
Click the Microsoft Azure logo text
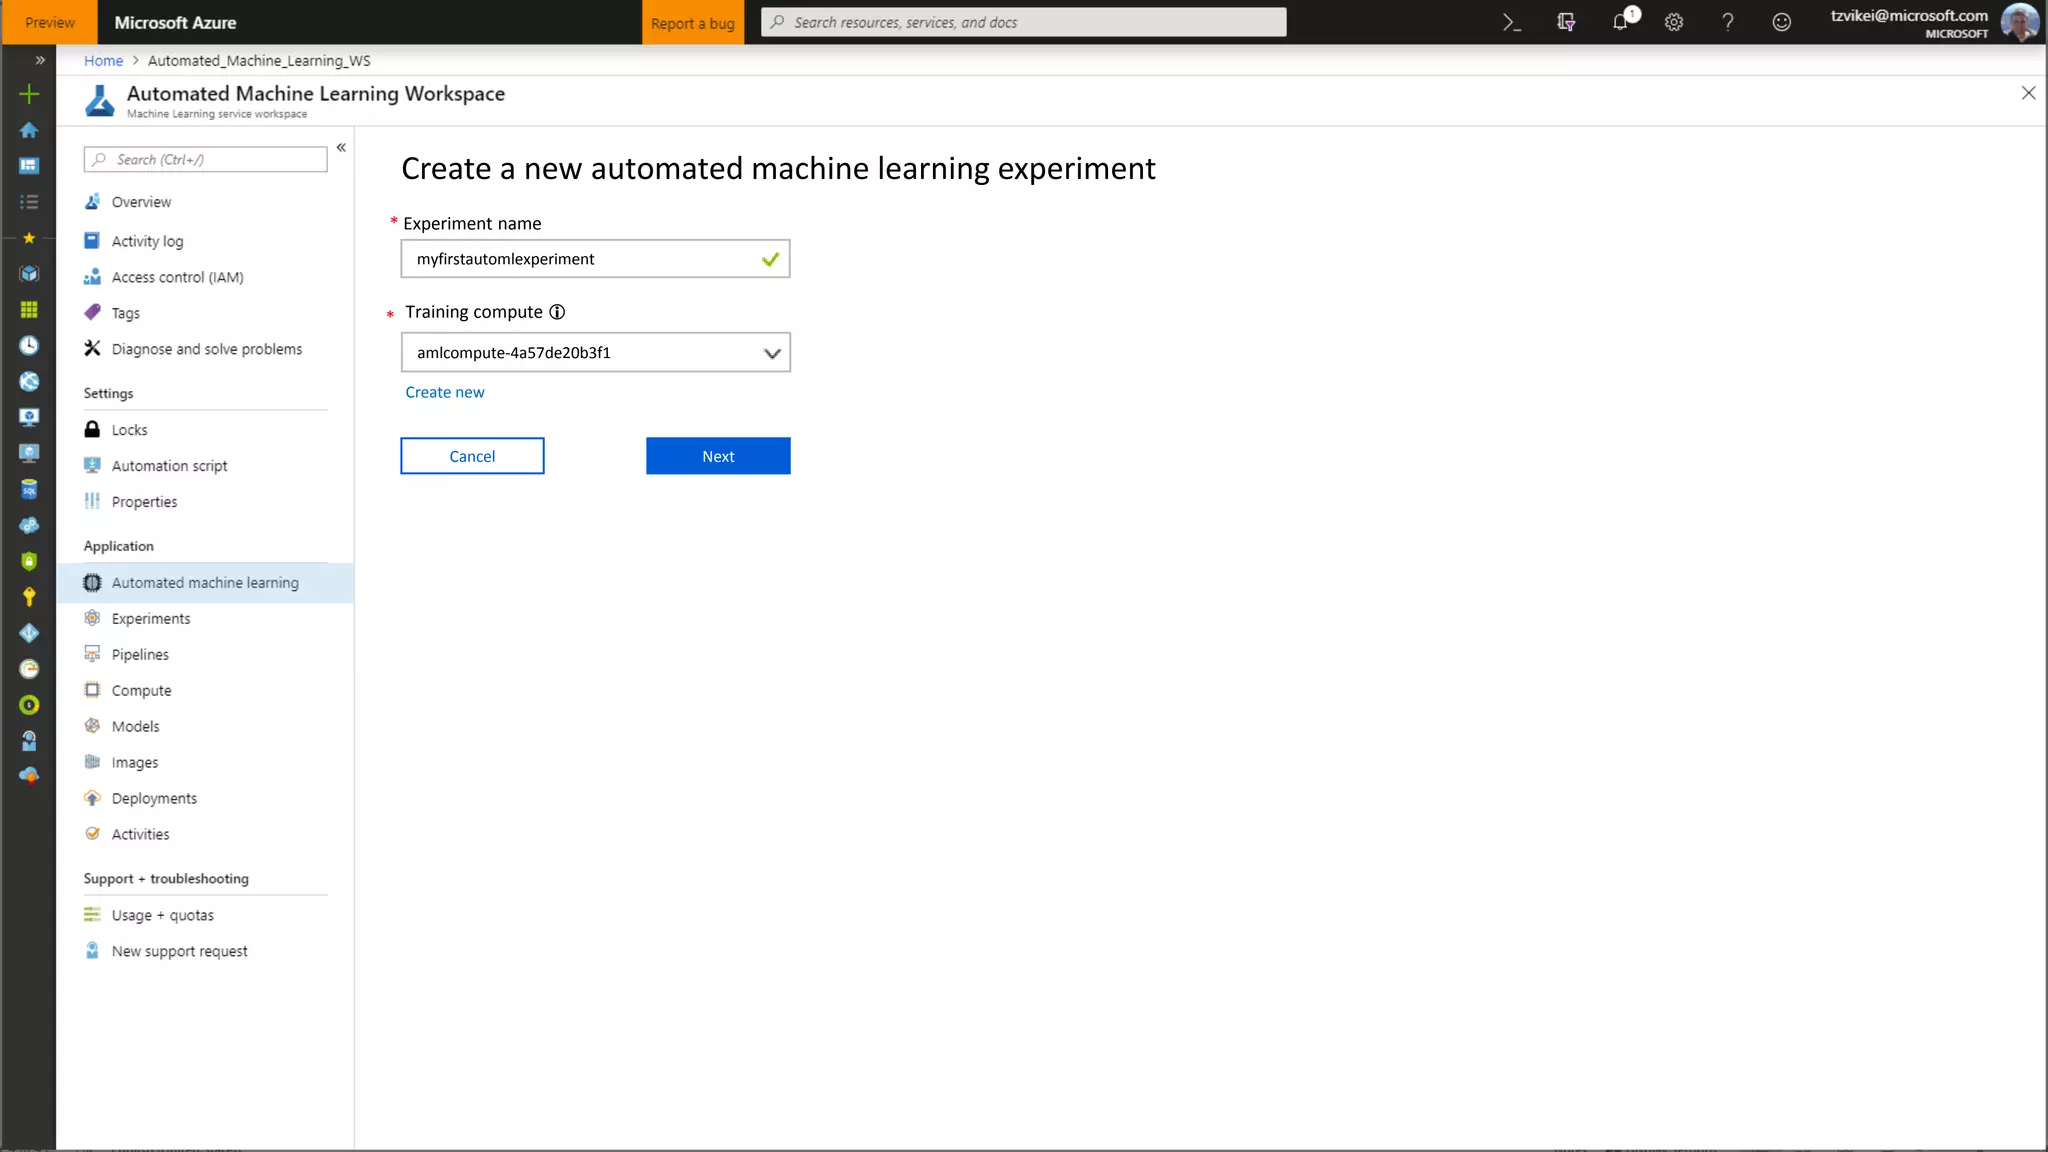click(175, 22)
